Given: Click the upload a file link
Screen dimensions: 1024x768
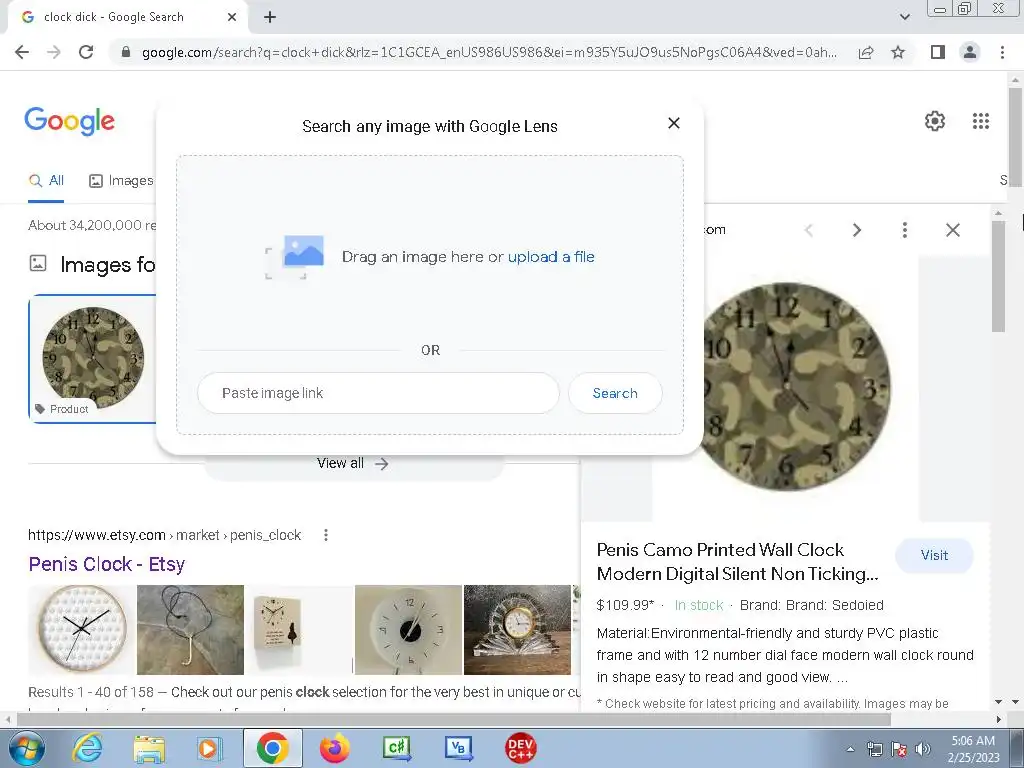Looking at the screenshot, I should (x=551, y=257).
